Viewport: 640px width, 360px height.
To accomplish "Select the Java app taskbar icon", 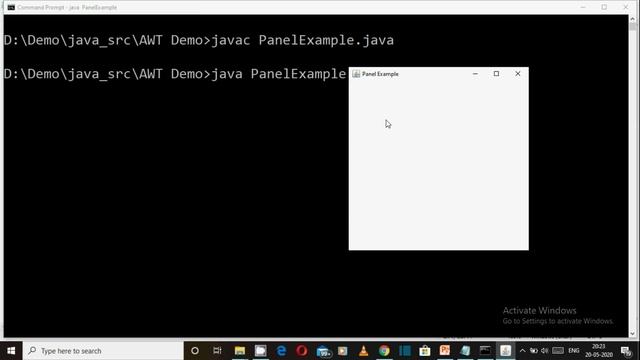I will (506, 351).
